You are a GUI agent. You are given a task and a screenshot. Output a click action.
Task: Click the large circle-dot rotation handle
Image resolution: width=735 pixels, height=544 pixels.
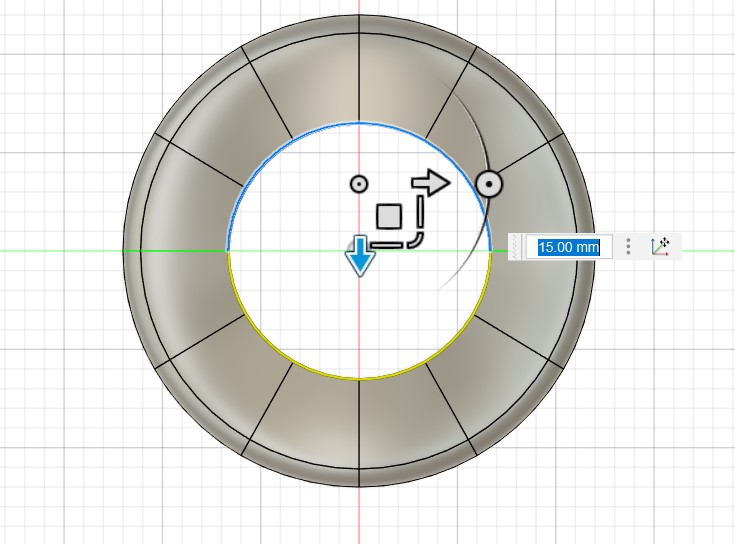point(488,184)
